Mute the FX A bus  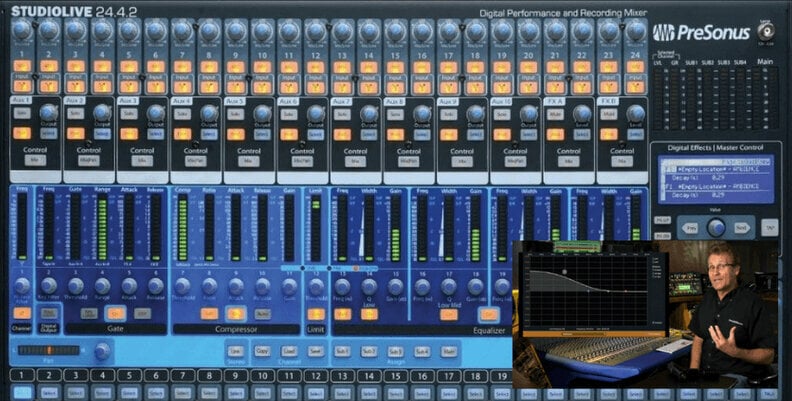pyautogui.click(x=555, y=114)
